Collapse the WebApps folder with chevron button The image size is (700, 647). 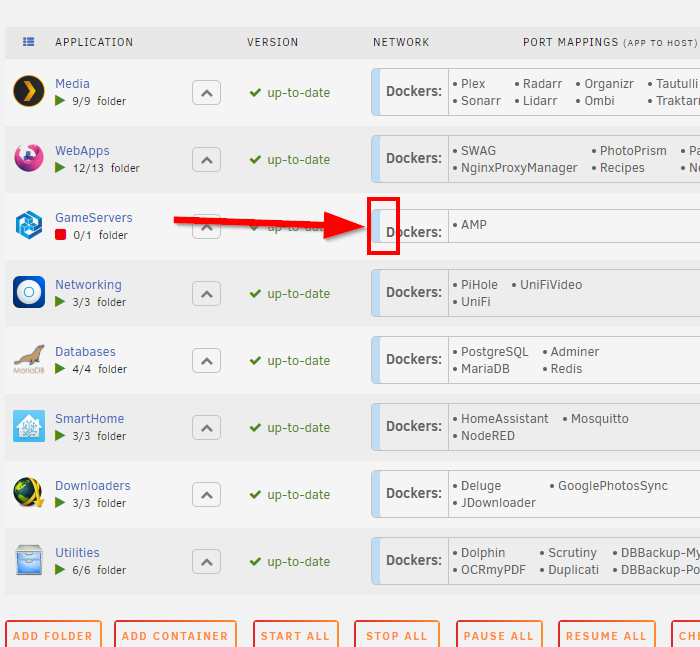point(206,160)
